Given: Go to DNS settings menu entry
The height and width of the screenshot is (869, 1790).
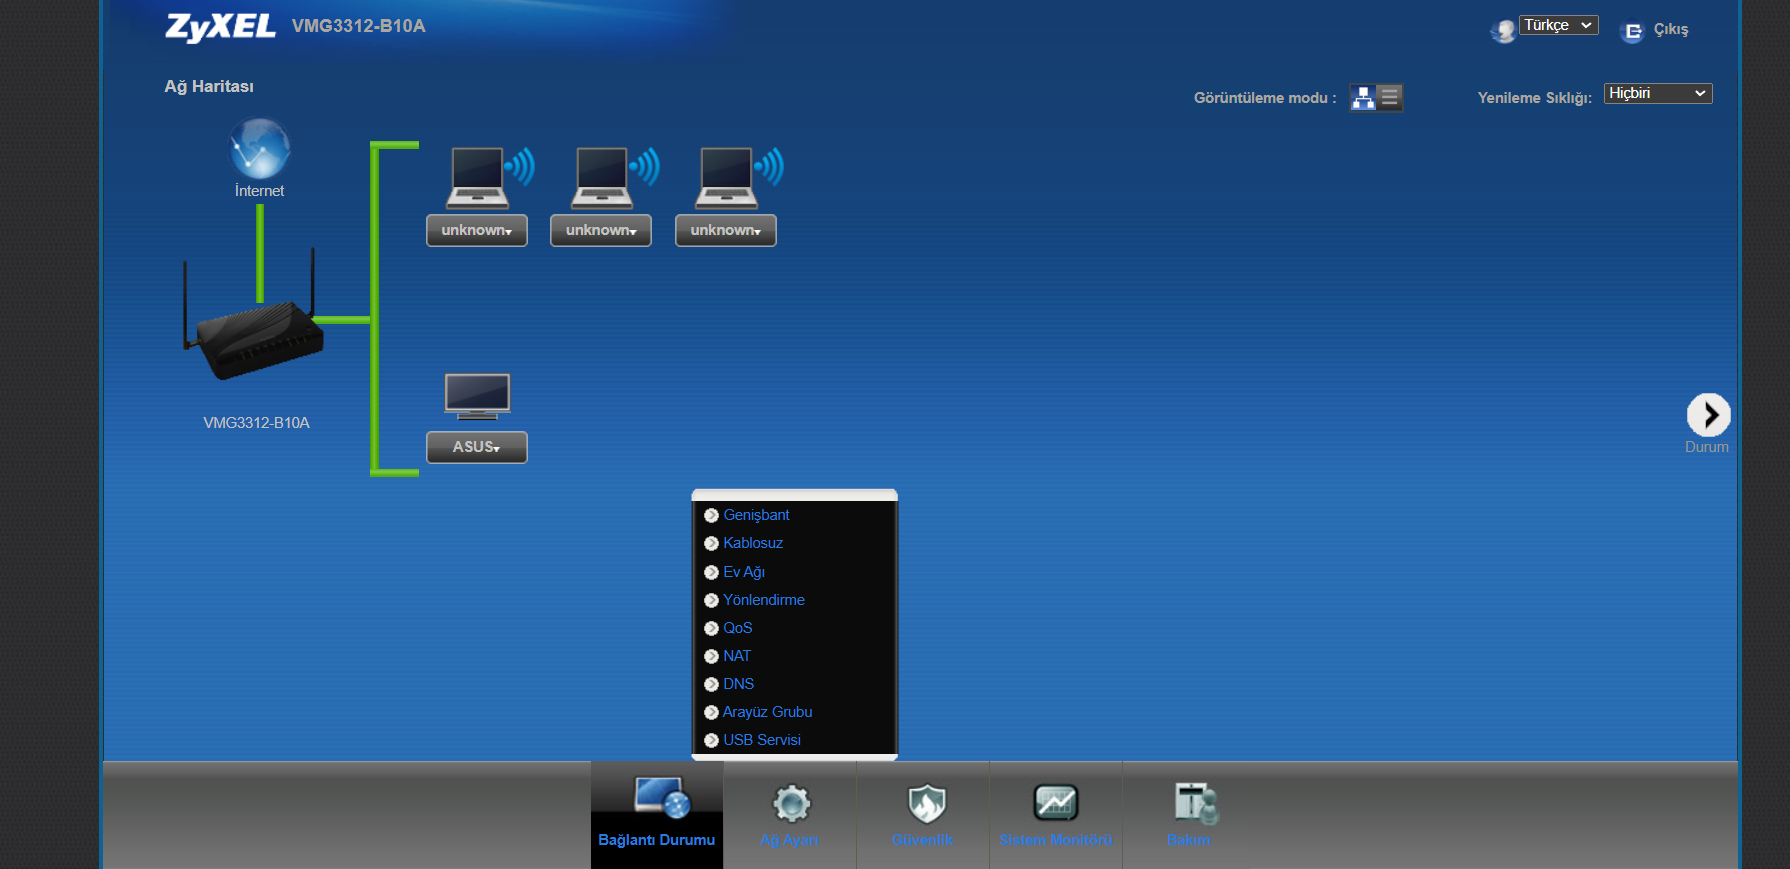Looking at the screenshot, I should click(739, 684).
